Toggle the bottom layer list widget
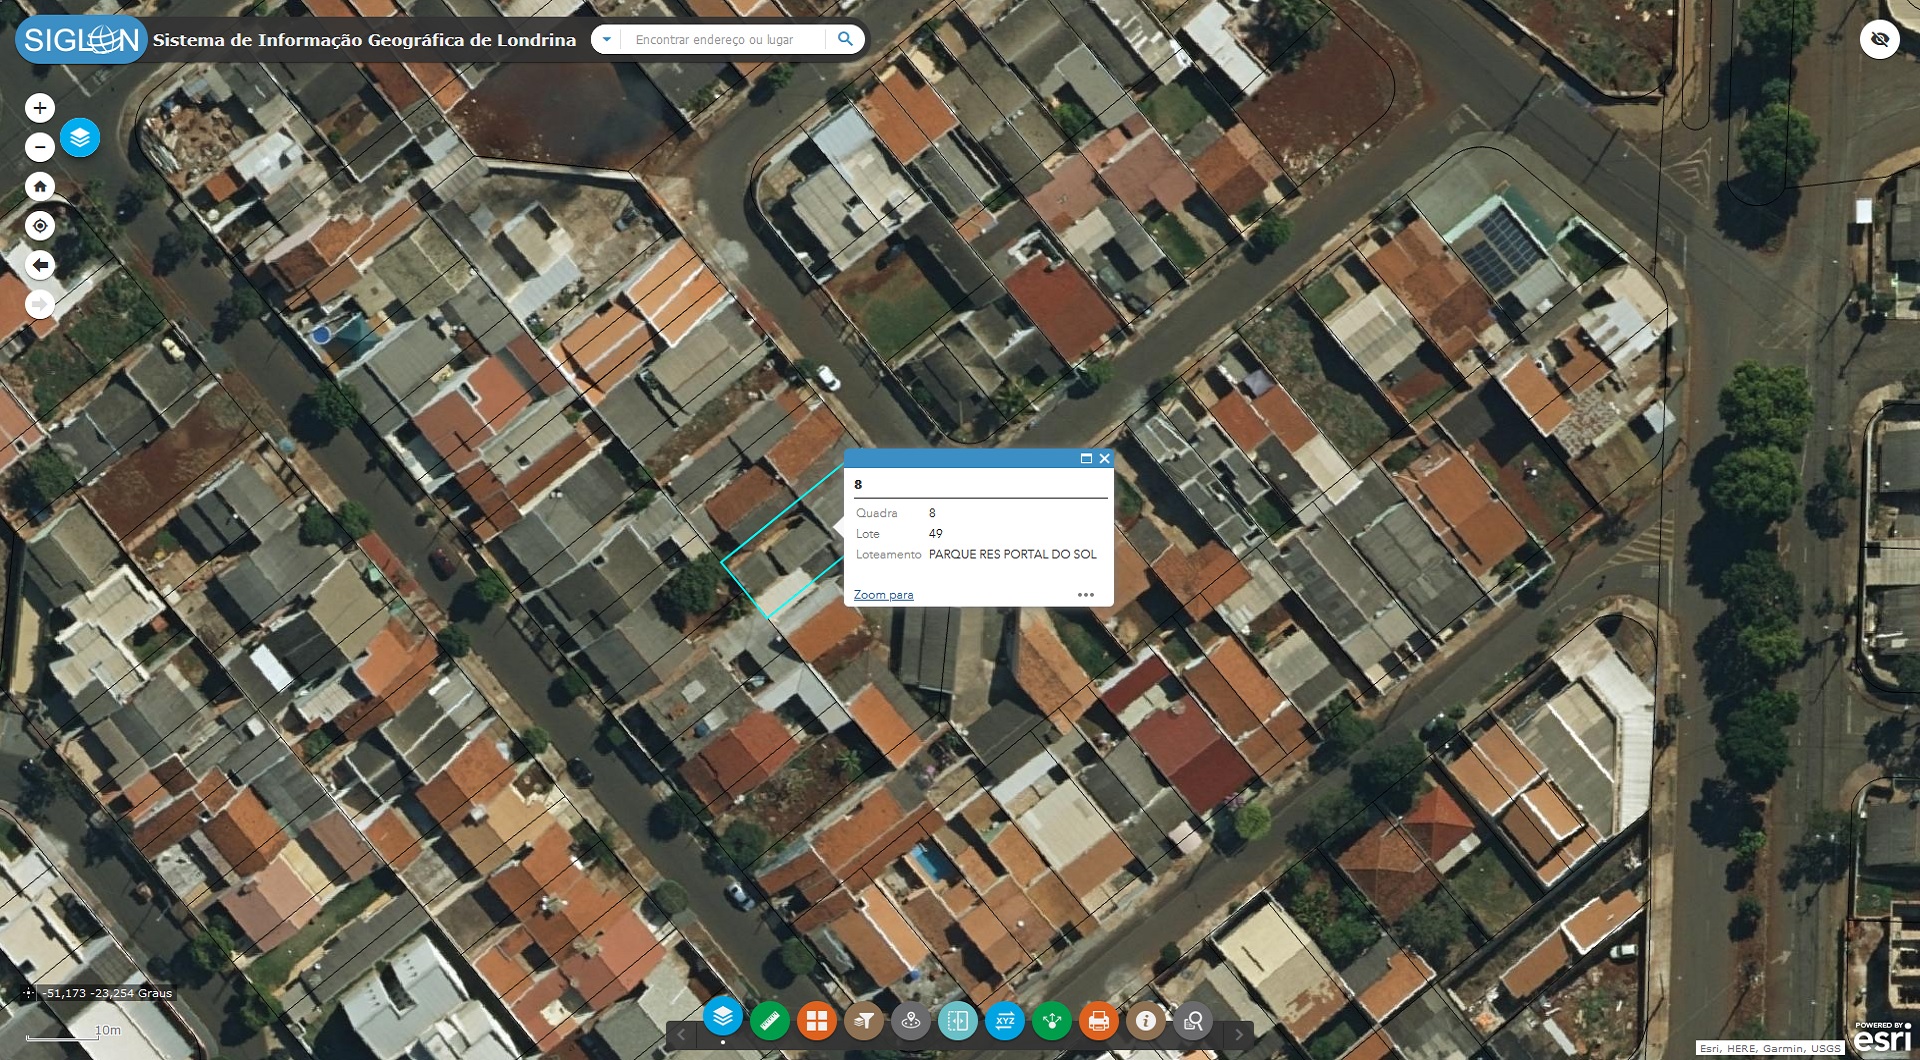The image size is (1920, 1060). point(723,1017)
